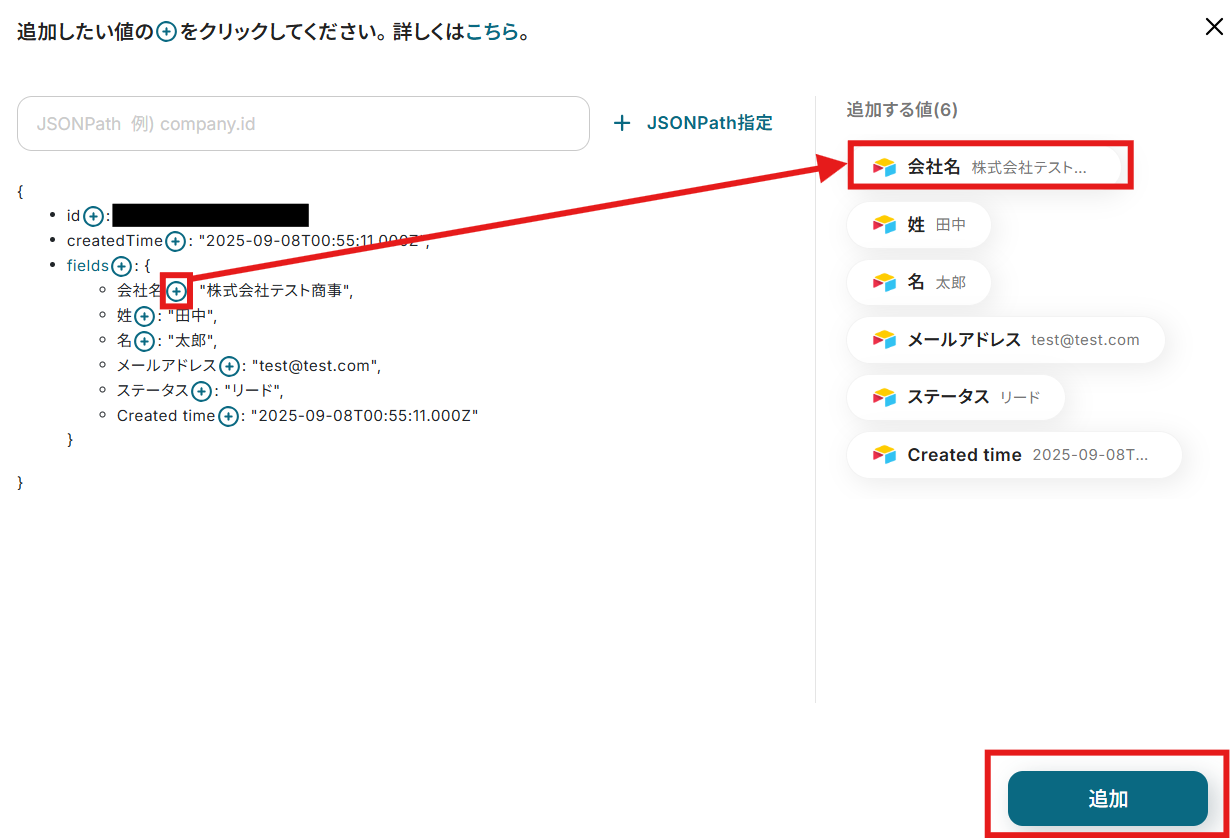Add メールアドレス field with its plus icon
The height and width of the screenshot is (838, 1230).
[x=229, y=366]
